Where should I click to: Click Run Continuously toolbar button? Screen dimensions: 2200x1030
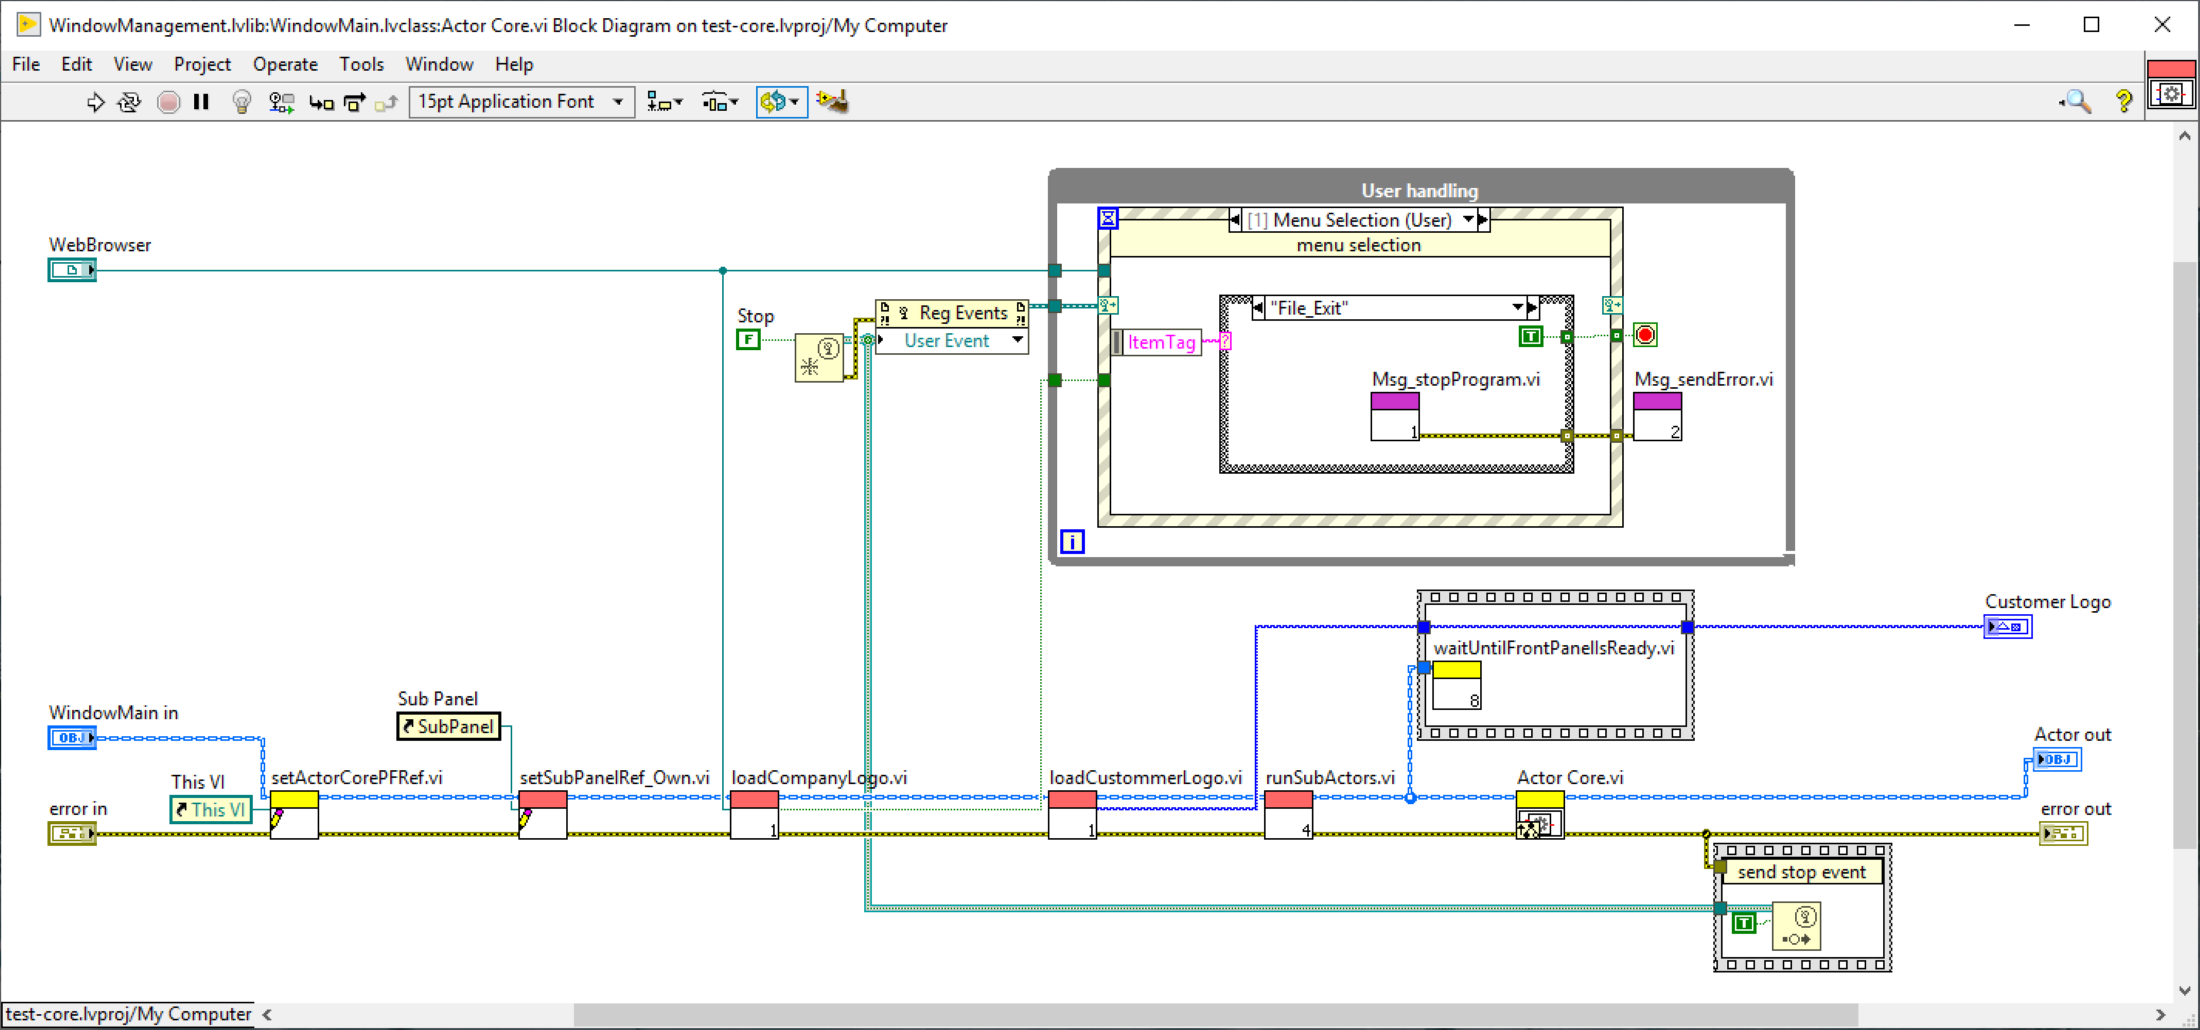point(129,102)
